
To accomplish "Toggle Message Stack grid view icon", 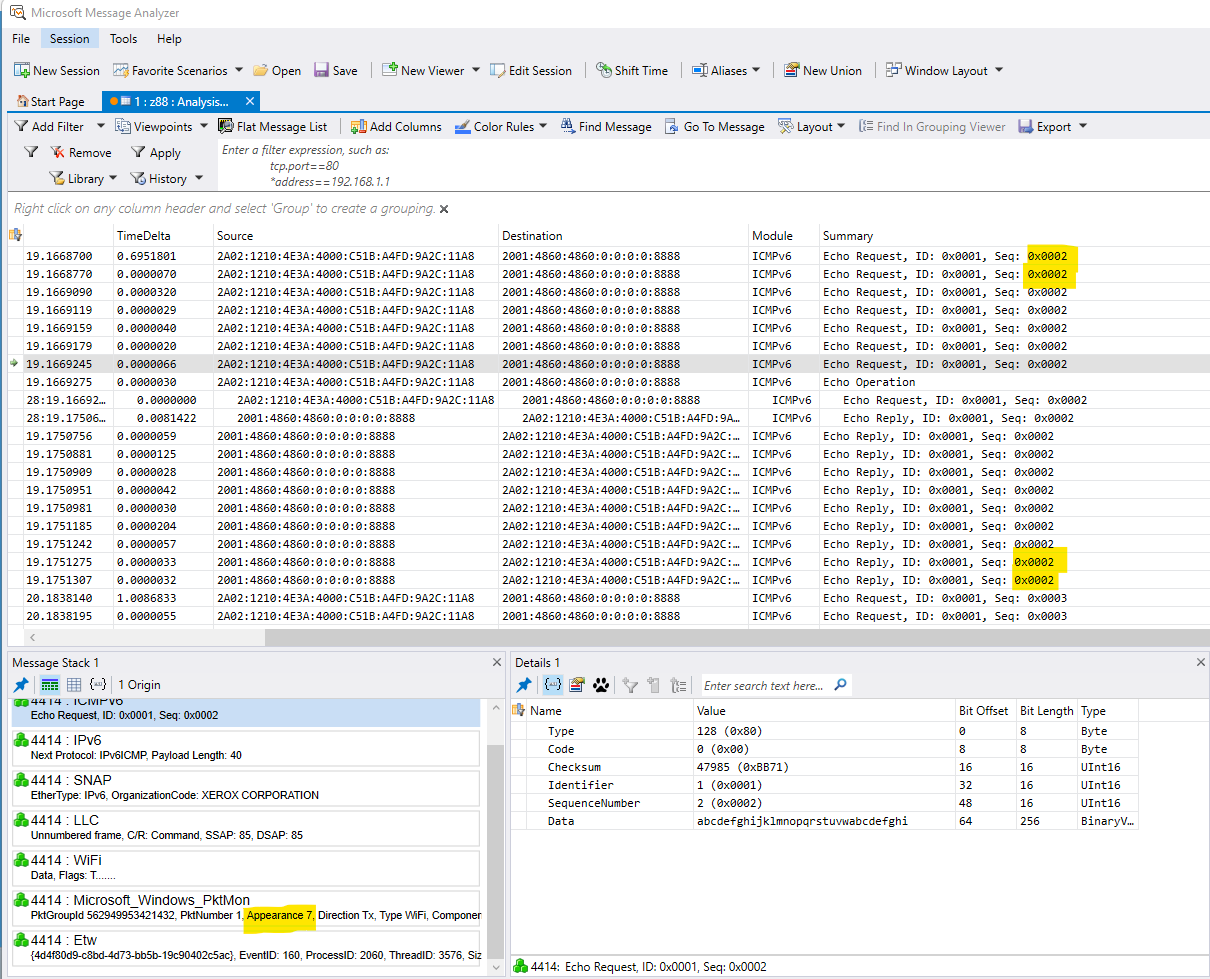I will click(x=74, y=685).
